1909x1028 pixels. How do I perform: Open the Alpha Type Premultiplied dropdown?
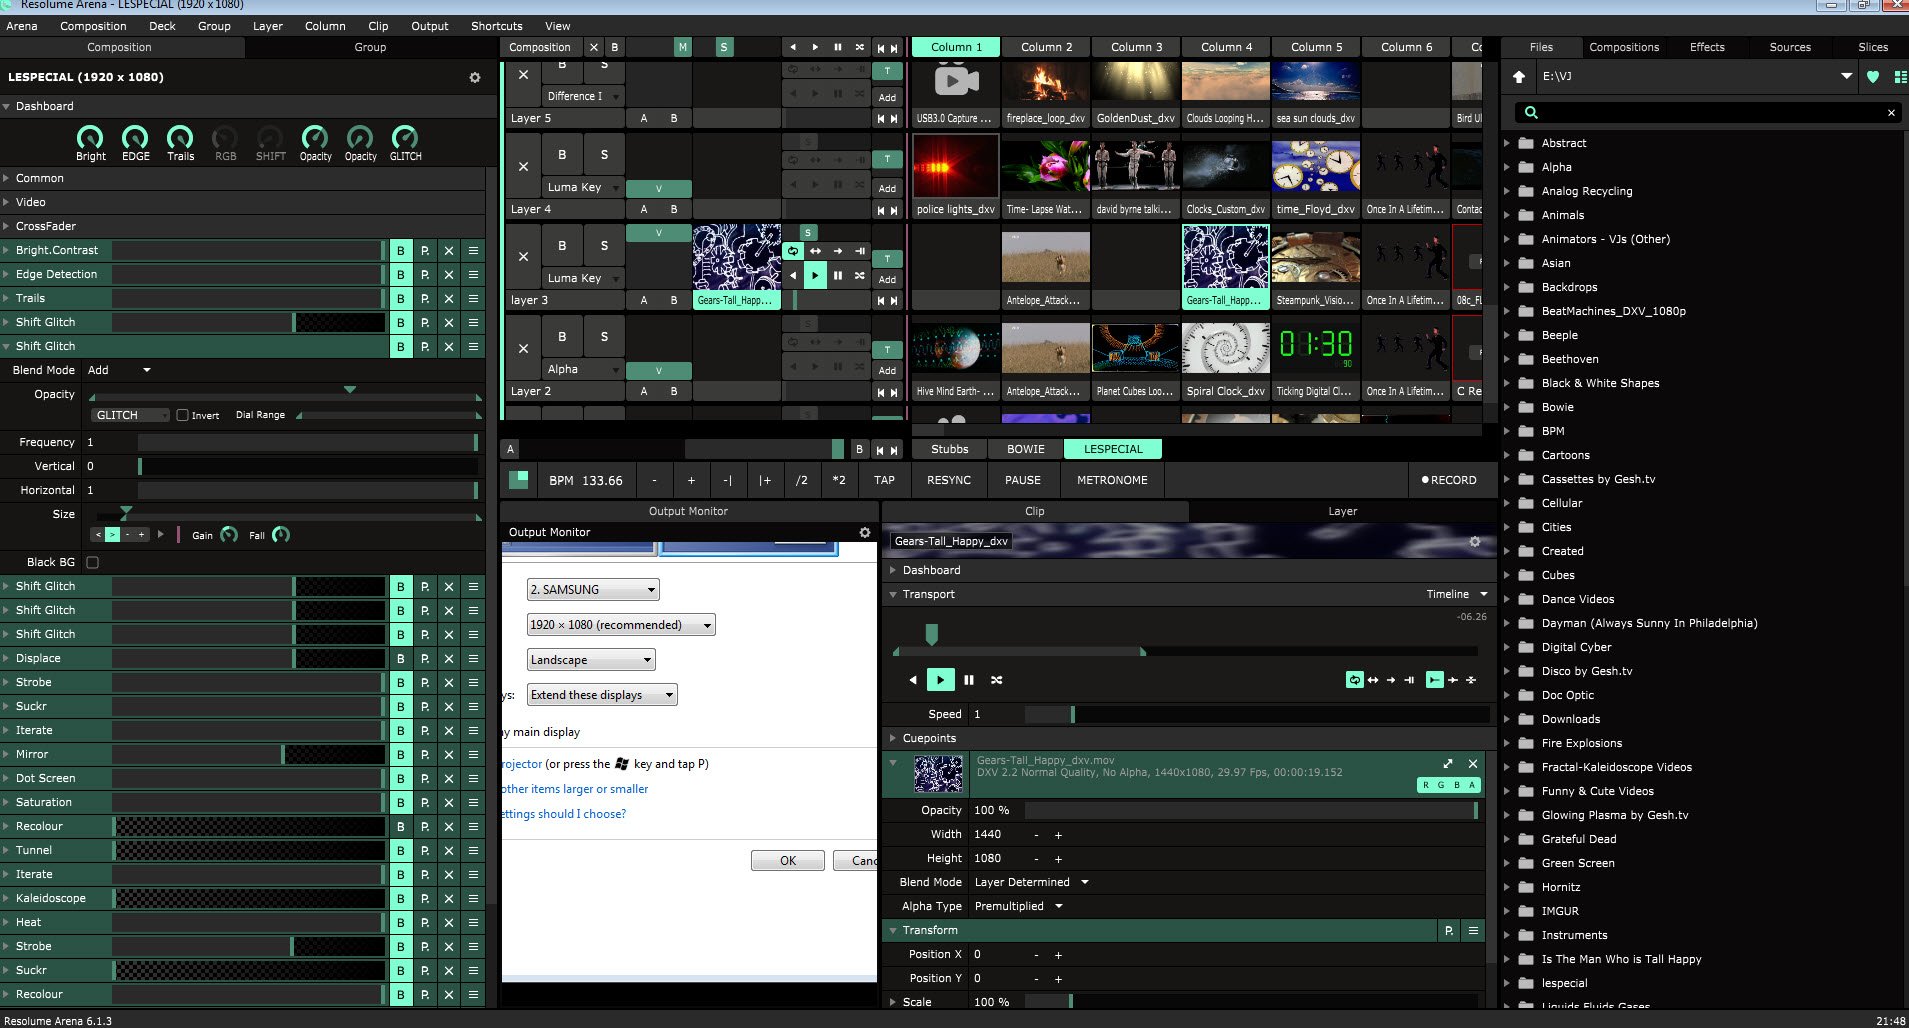click(1018, 906)
